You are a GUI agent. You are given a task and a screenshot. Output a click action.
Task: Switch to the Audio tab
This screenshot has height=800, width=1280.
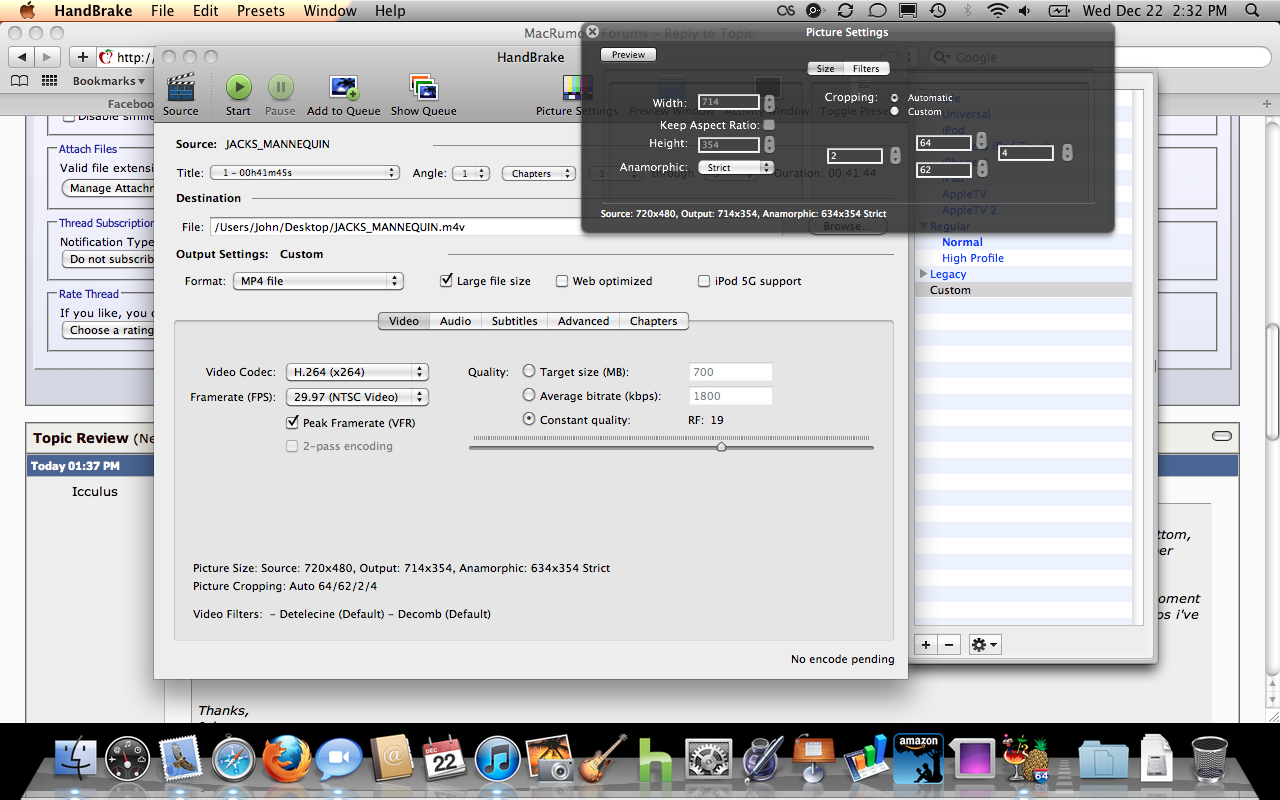(455, 321)
